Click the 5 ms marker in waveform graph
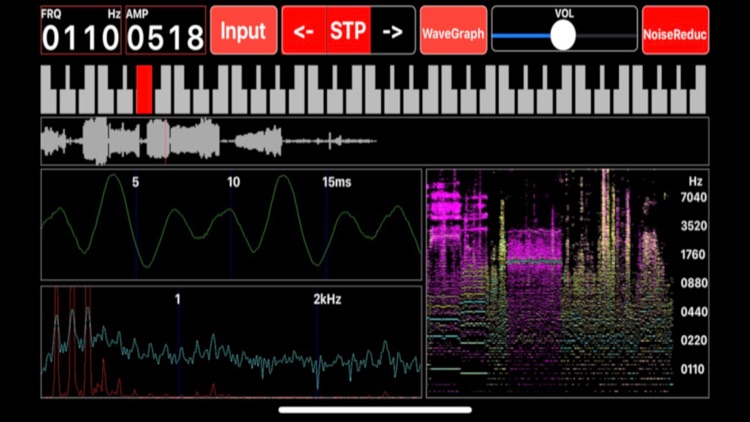This screenshot has height=422, width=750. [x=135, y=182]
